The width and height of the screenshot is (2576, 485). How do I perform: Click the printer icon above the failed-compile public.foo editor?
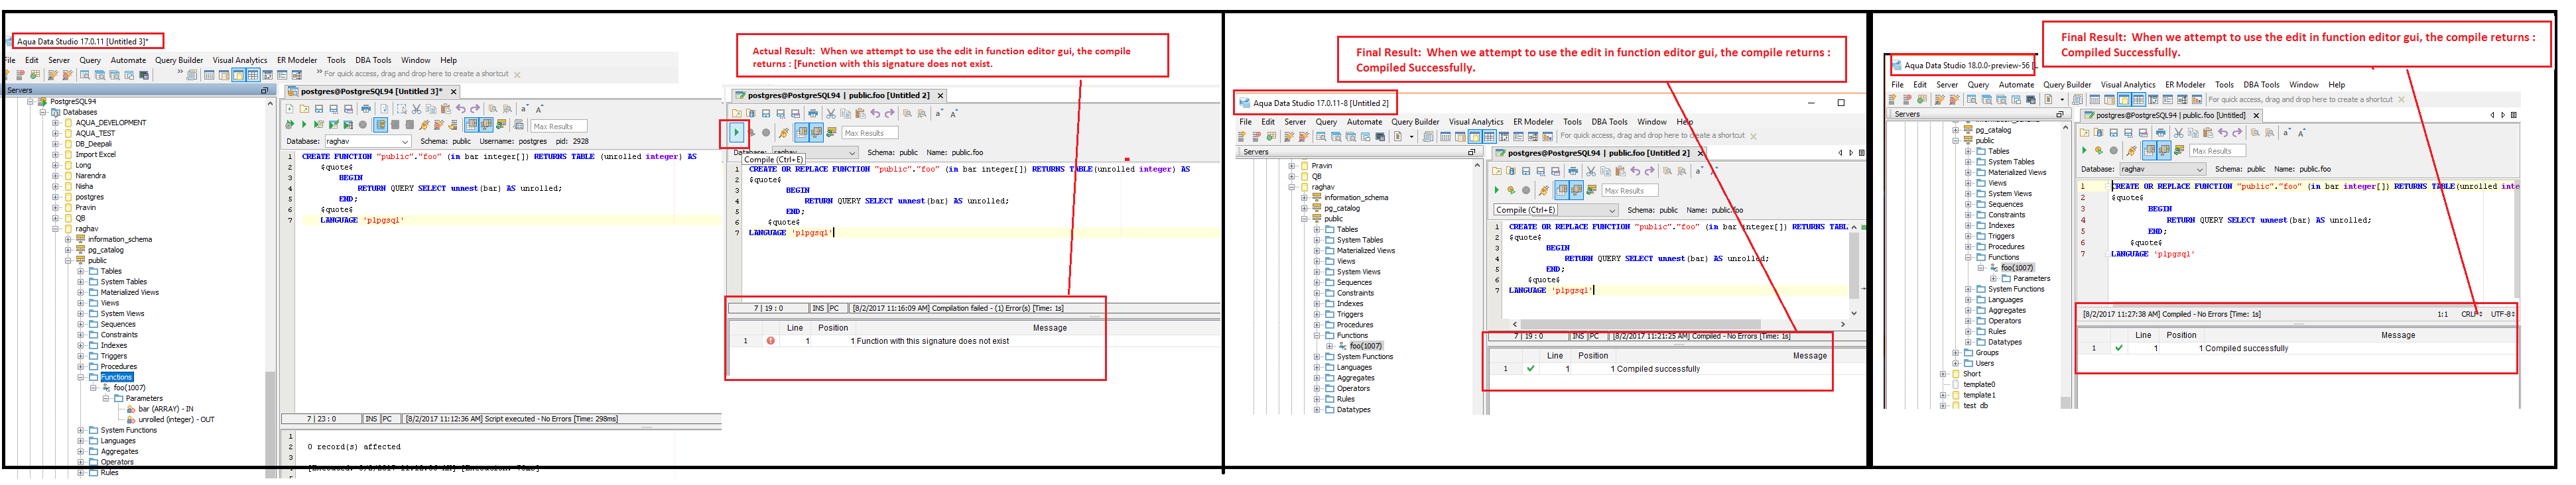coord(813,114)
